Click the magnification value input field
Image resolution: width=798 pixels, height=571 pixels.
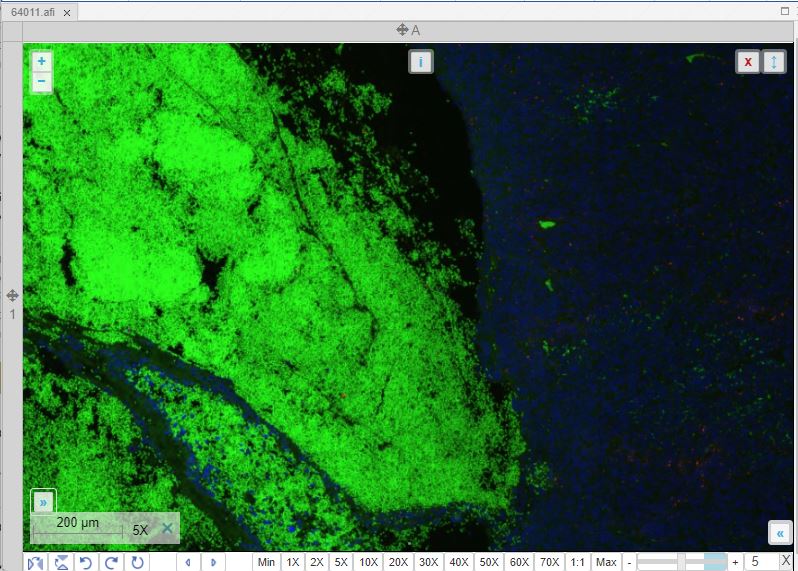pyautogui.click(x=760, y=562)
